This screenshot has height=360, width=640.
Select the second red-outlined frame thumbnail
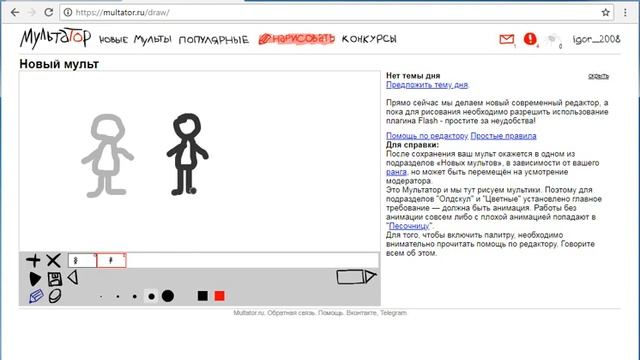click(x=111, y=260)
